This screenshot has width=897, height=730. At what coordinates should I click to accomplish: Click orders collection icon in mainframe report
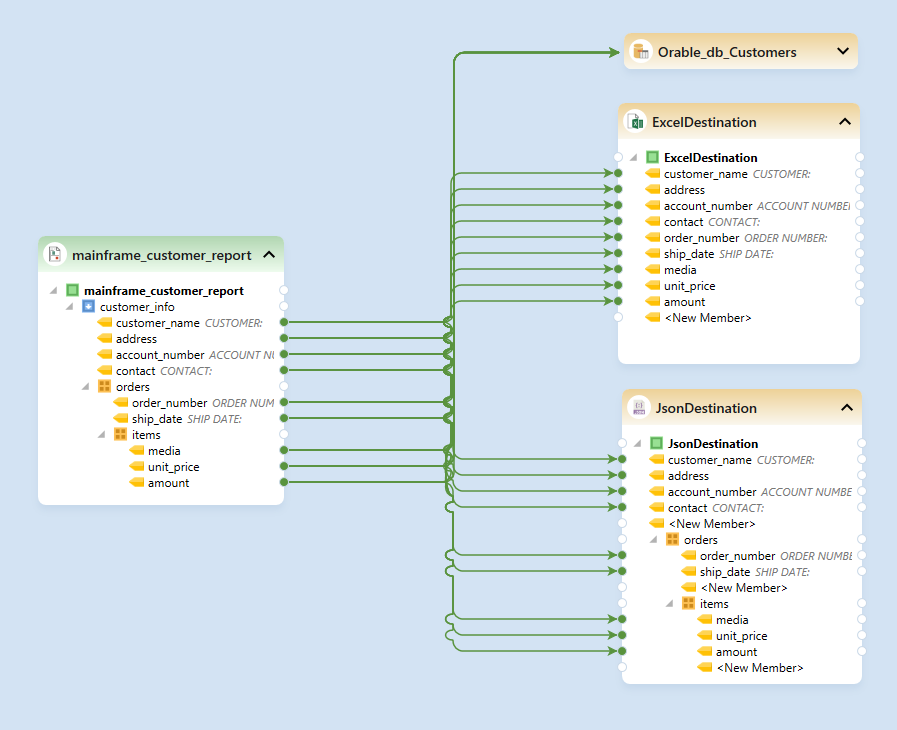coord(104,386)
